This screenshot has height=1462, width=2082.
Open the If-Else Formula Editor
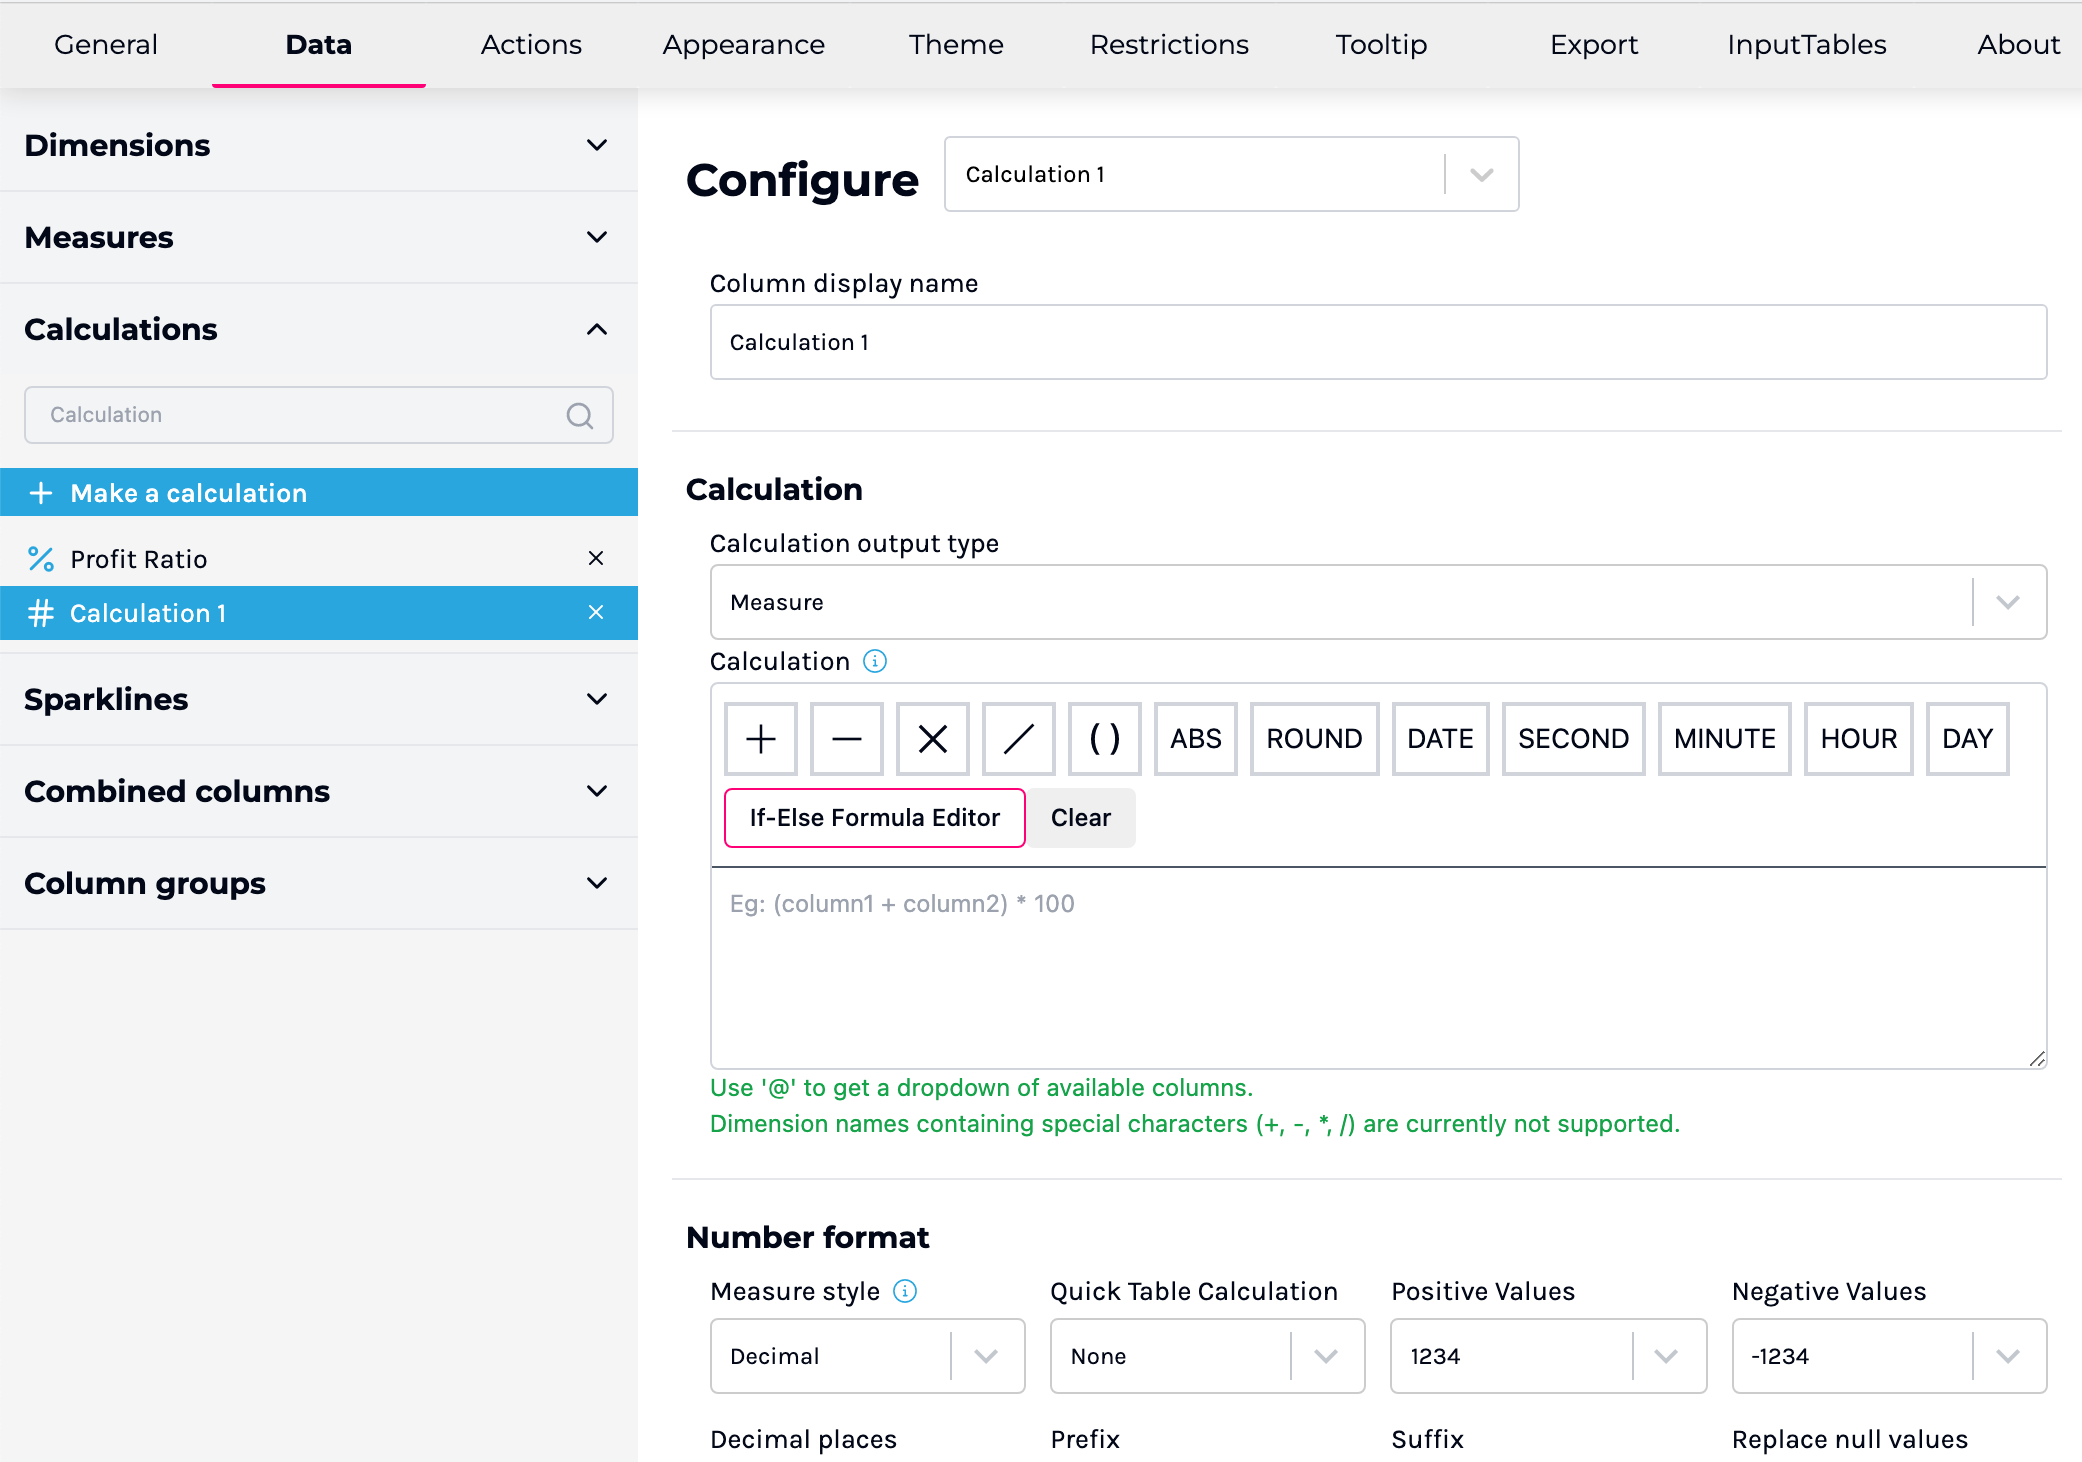[874, 818]
